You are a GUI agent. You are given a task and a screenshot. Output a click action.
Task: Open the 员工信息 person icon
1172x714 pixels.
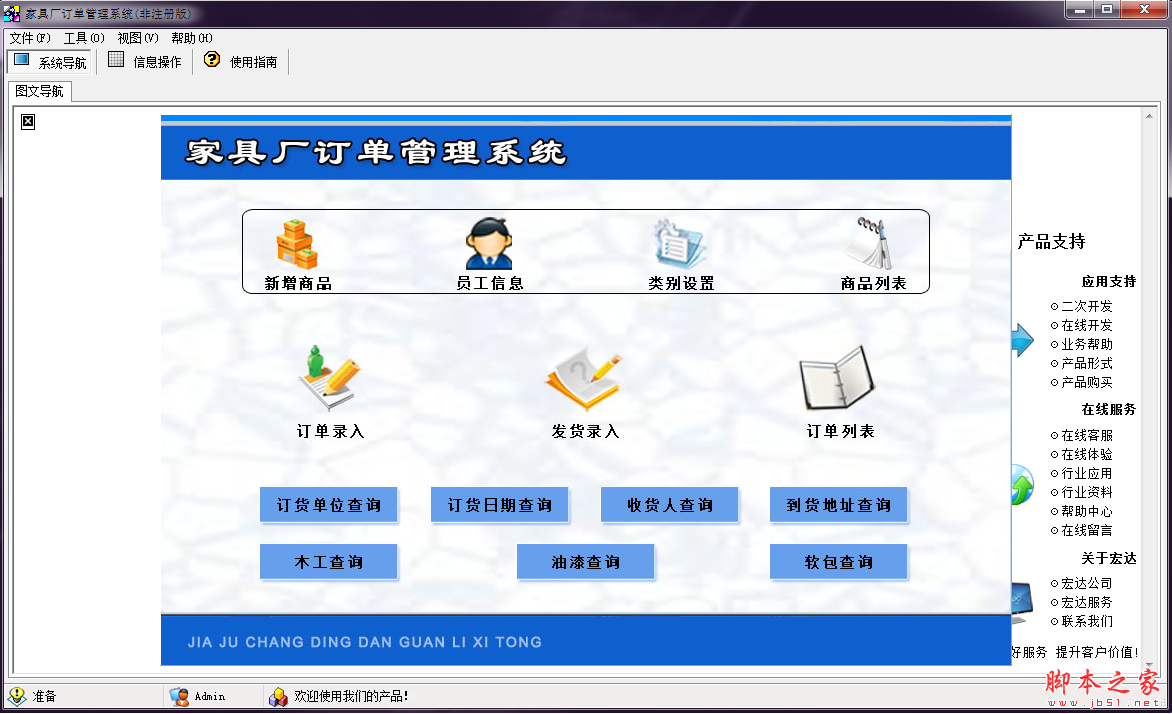click(489, 244)
